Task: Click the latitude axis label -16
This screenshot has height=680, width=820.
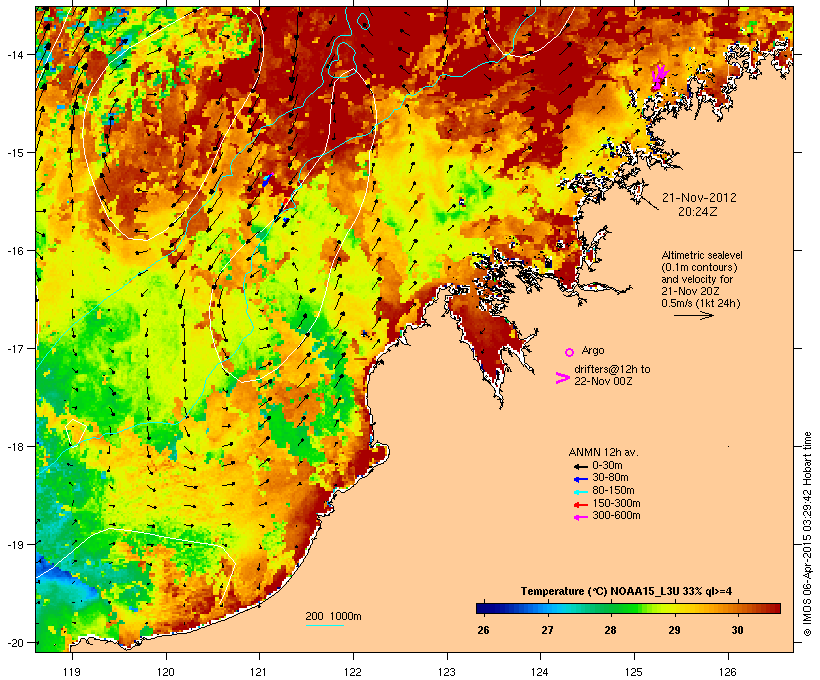Action: point(15,251)
